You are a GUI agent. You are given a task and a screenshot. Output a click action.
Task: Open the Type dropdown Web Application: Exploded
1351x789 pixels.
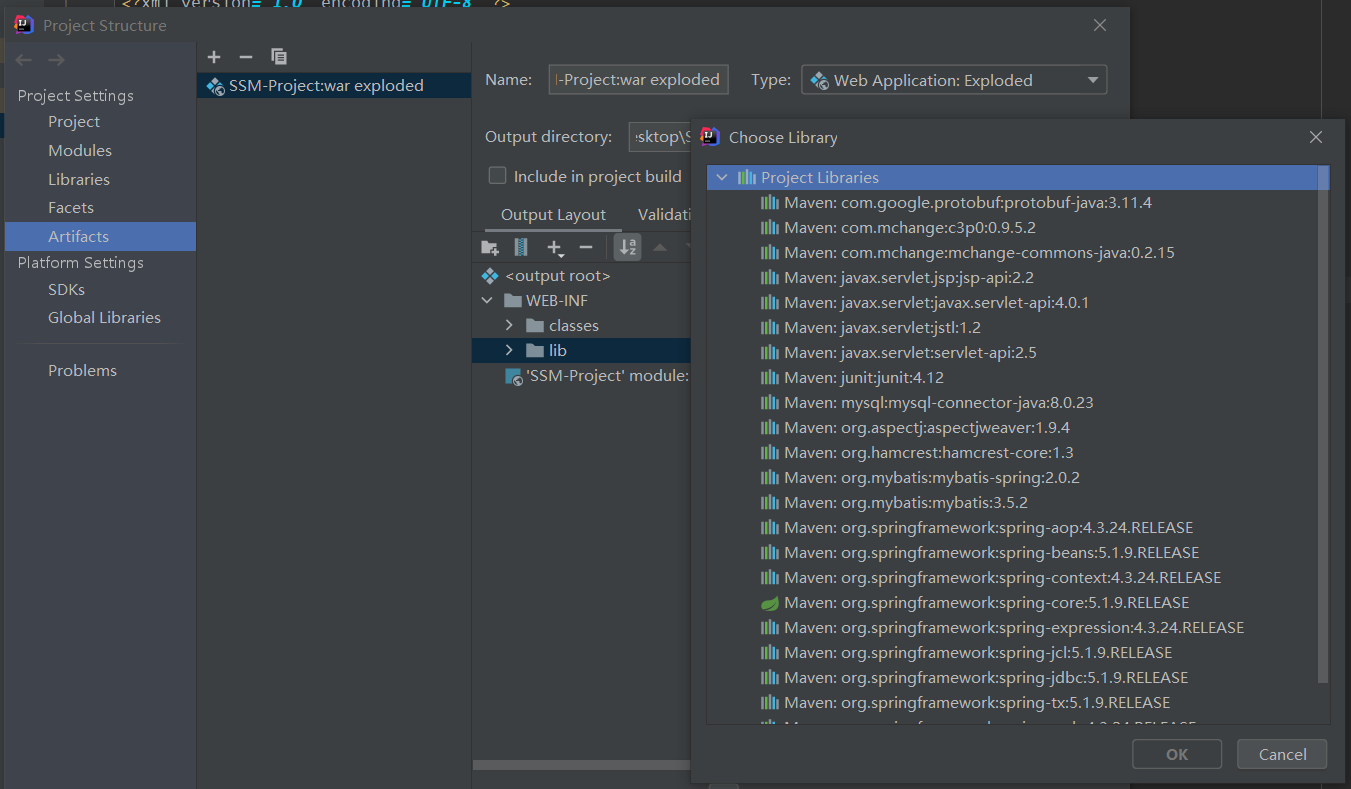(954, 80)
